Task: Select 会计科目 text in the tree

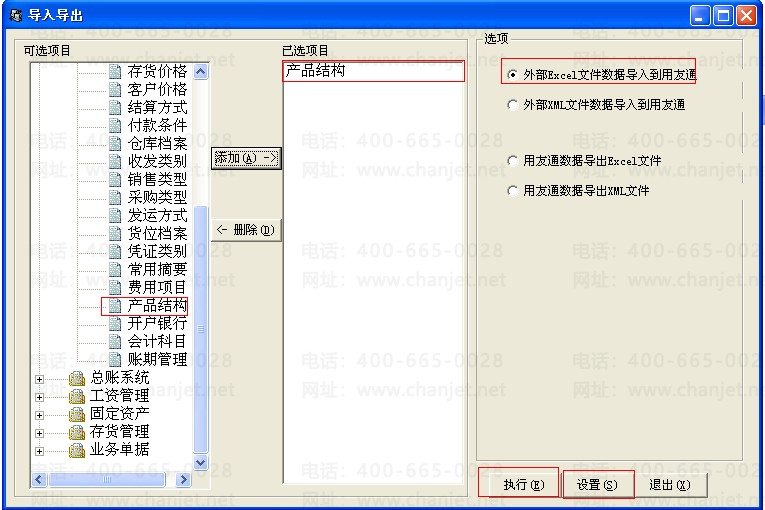Action: tap(157, 342)
